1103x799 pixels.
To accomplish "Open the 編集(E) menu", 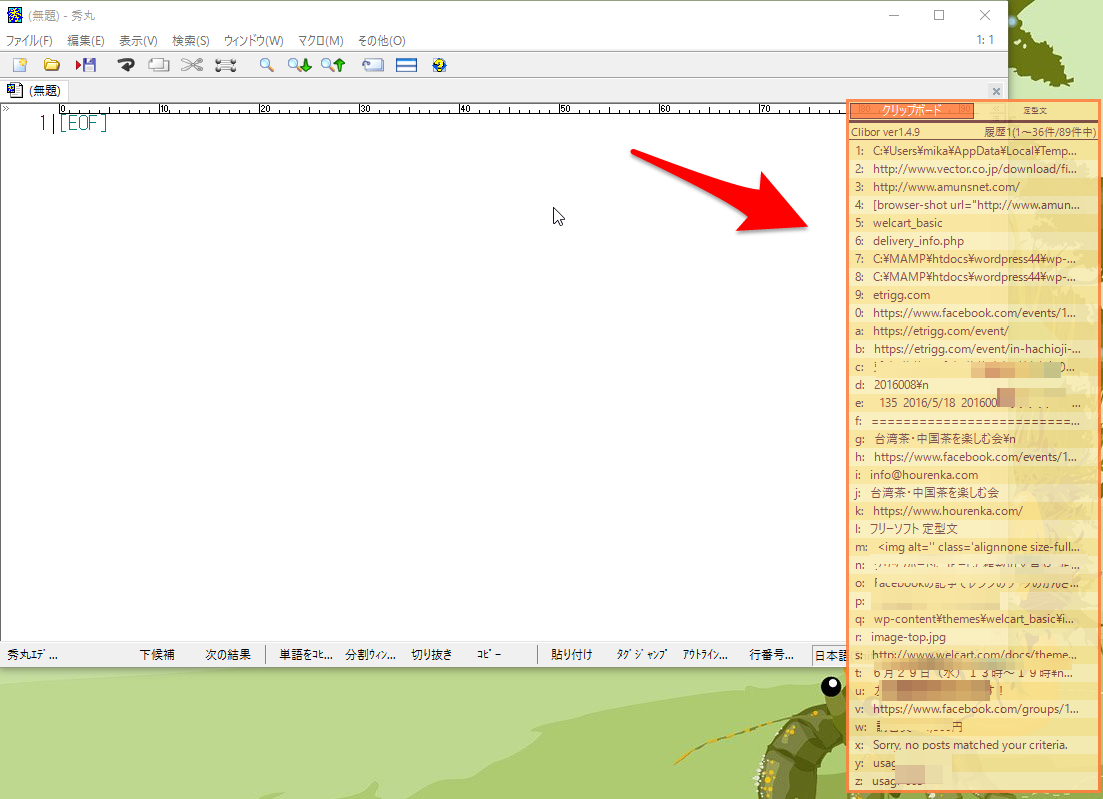I will [86, 41].
